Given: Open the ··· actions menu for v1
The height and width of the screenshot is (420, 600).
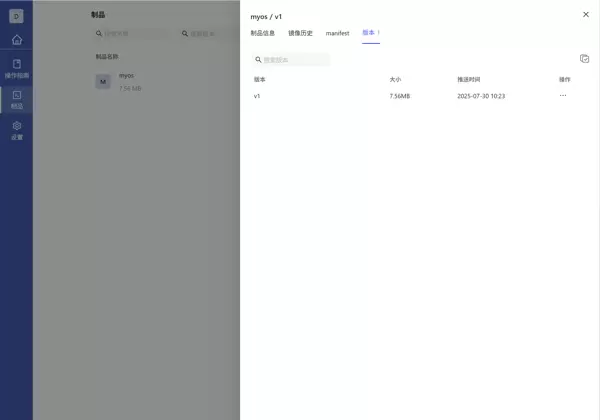Looking at the screenshot, I should point(563,96).
